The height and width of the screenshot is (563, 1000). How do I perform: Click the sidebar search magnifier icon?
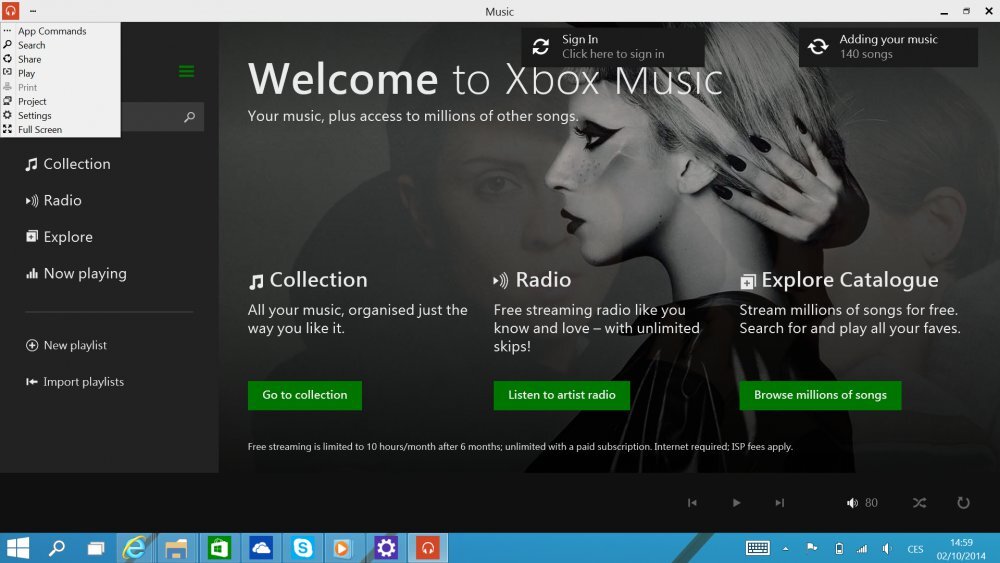click(189, 117)
